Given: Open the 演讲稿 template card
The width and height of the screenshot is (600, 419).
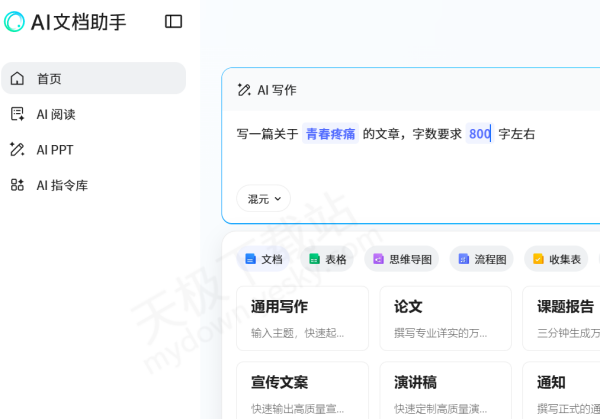Looking at the screenshot, I should [446, 390].
